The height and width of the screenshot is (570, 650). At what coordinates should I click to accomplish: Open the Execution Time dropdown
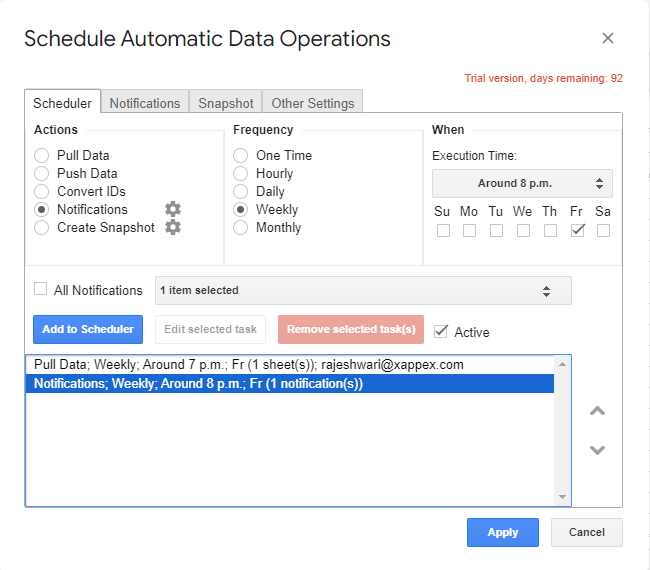tap(522, 183)
